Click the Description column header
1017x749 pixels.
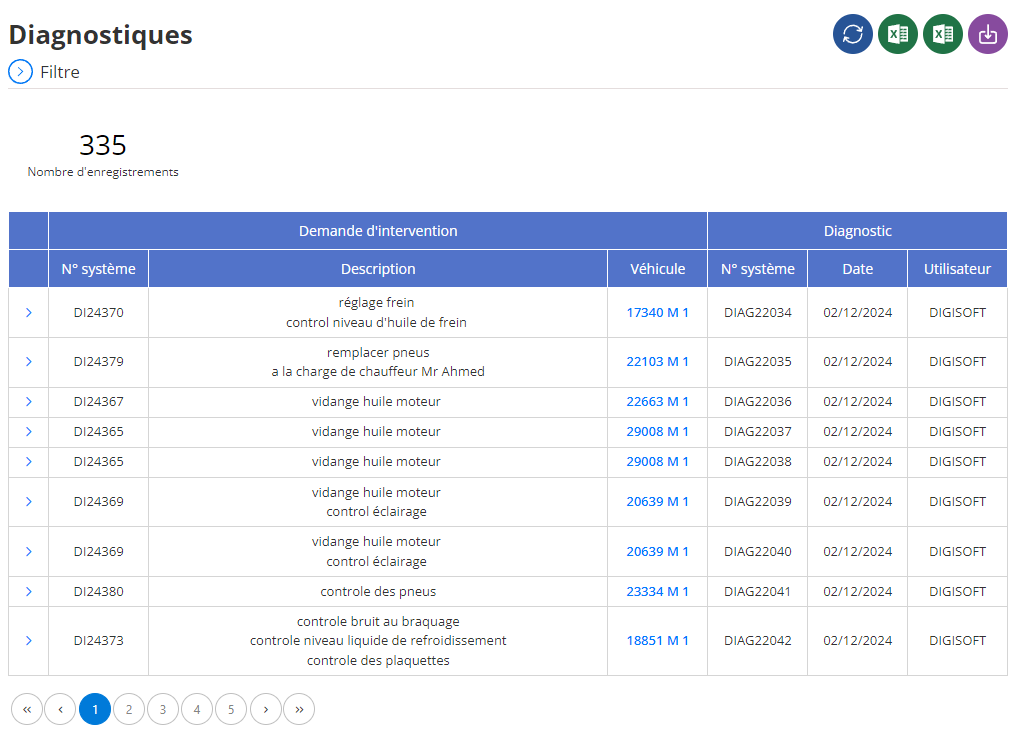coord(378,269)
